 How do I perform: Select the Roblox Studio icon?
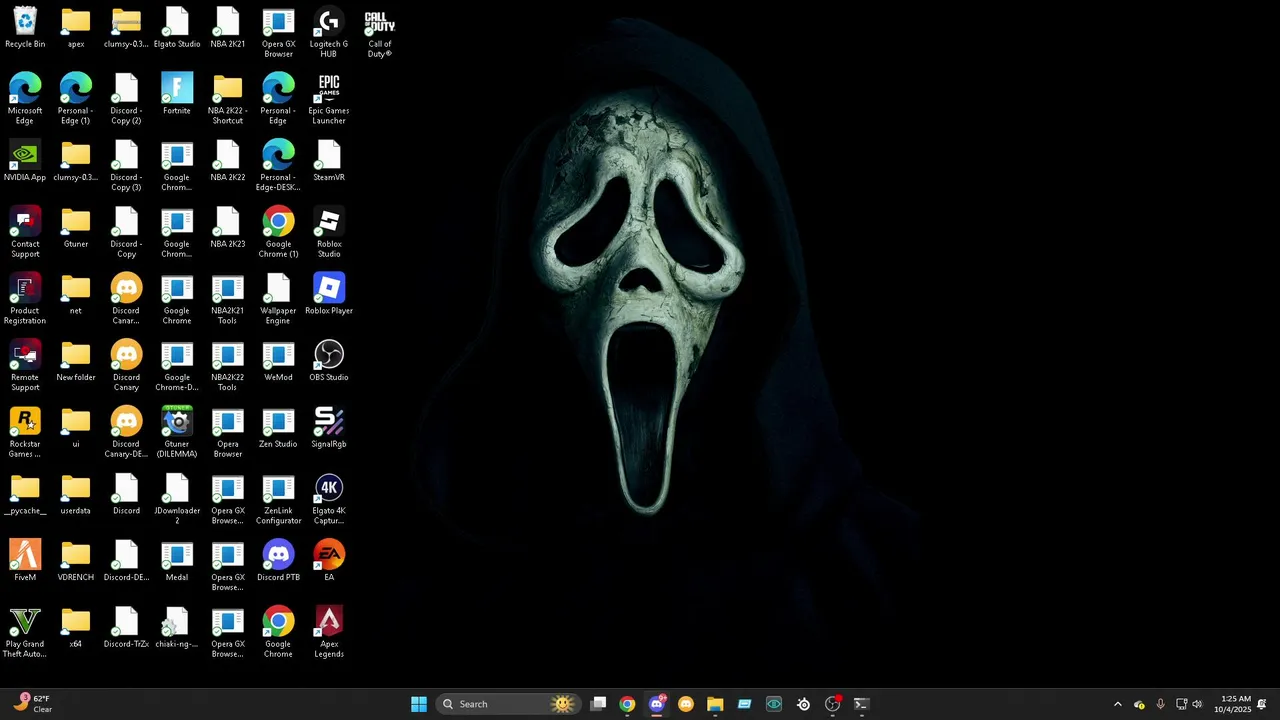click(x=329, y=232)
